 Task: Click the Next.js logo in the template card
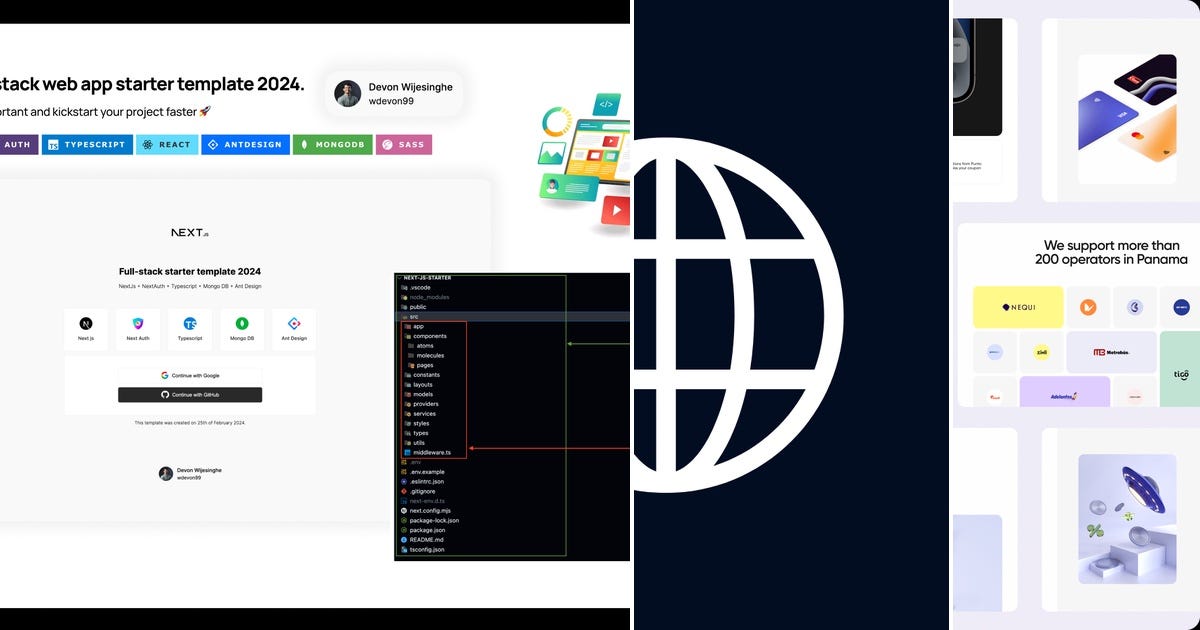tap(190, 231)
